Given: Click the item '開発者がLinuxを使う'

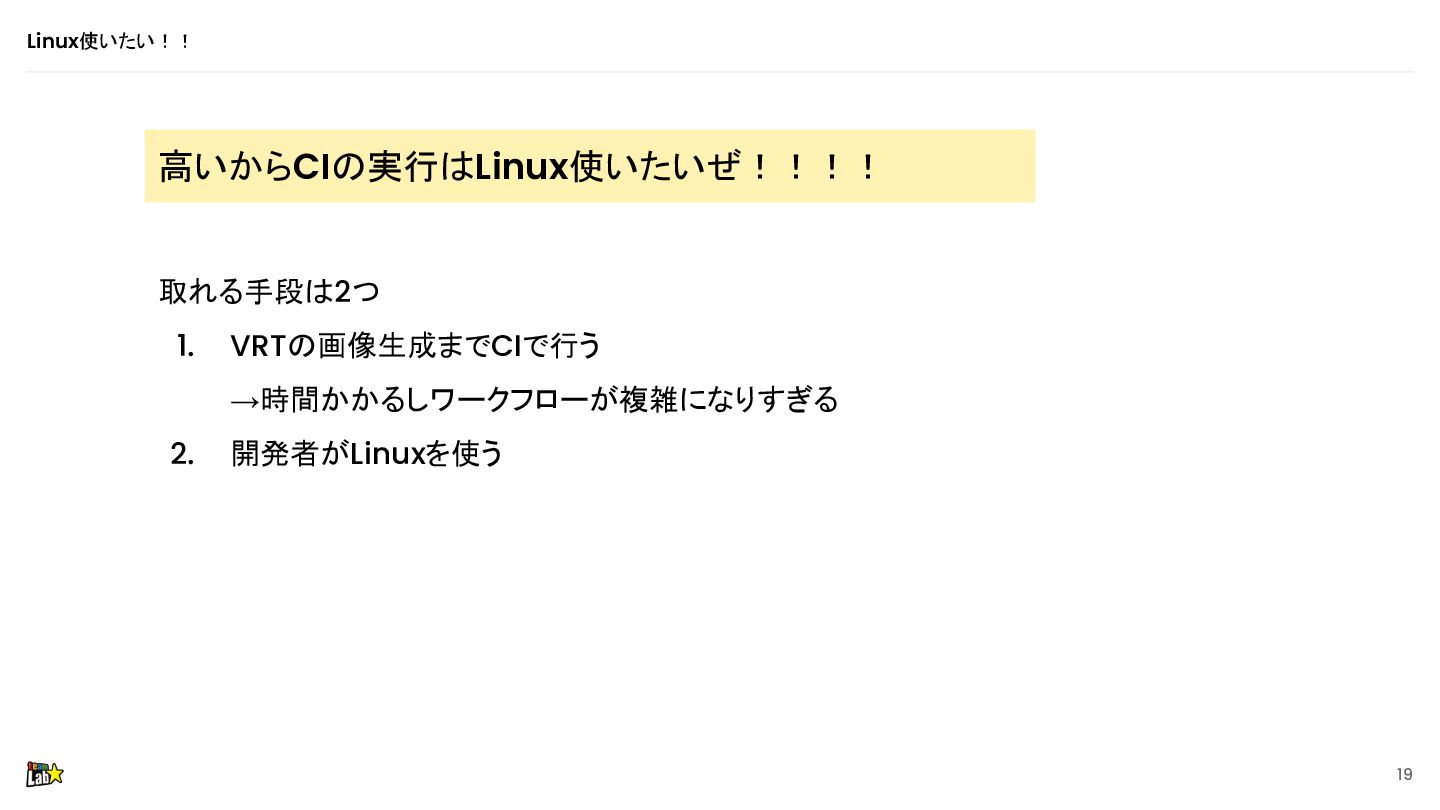Looking at the screenshot, I should coord(367,454).
